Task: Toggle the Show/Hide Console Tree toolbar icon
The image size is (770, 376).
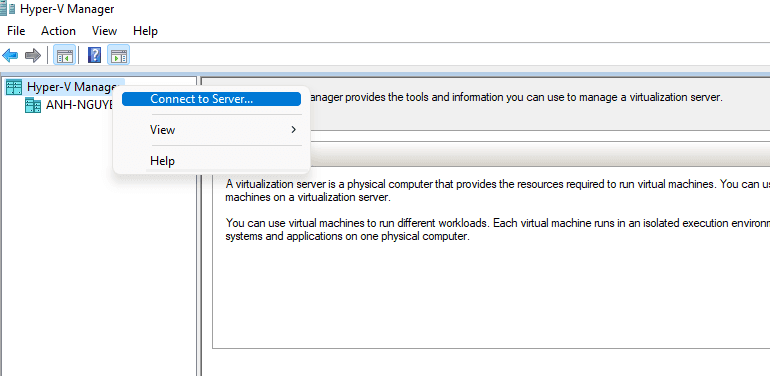Action: (x=64, y=55)
